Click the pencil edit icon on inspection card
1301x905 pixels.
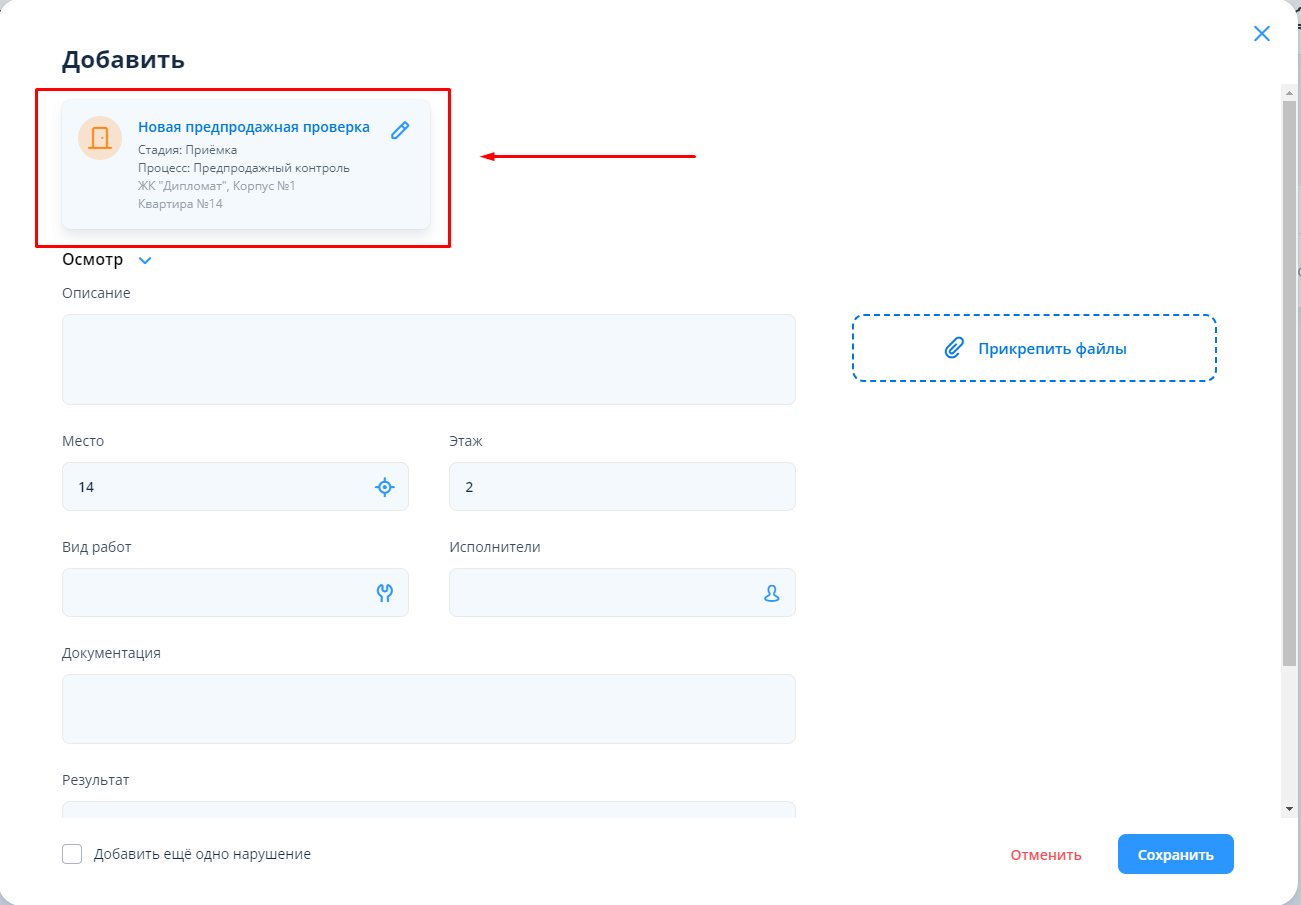click(400, 130)
